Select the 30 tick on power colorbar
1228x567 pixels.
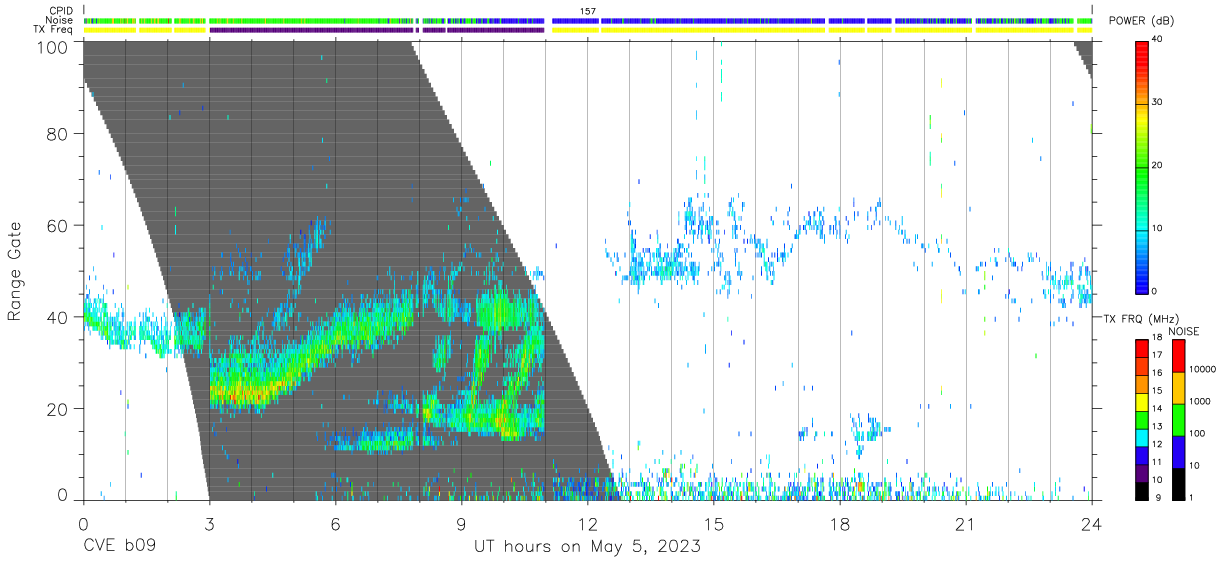pyautogui.click(x=1160, y=102)
